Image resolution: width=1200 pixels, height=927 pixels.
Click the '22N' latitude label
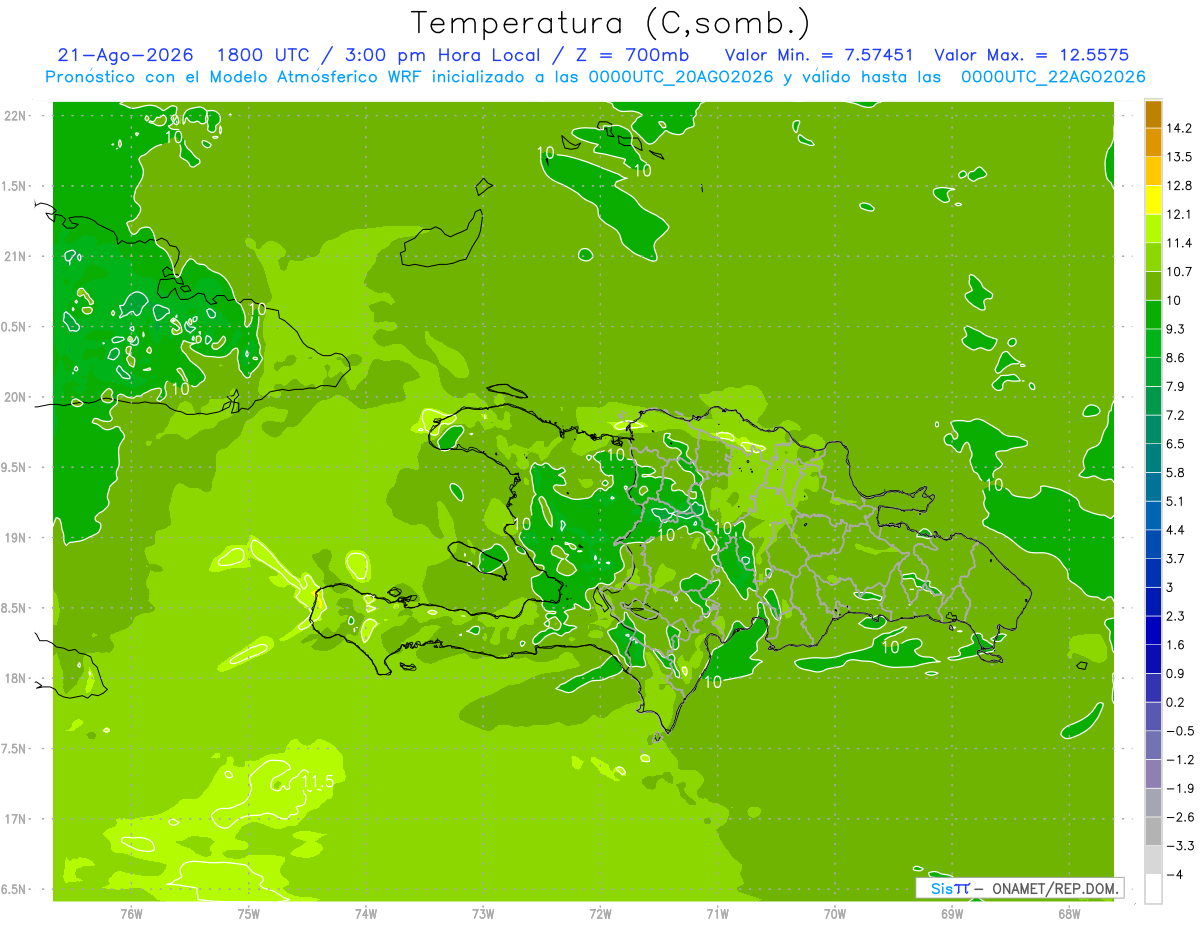(16, 116)
